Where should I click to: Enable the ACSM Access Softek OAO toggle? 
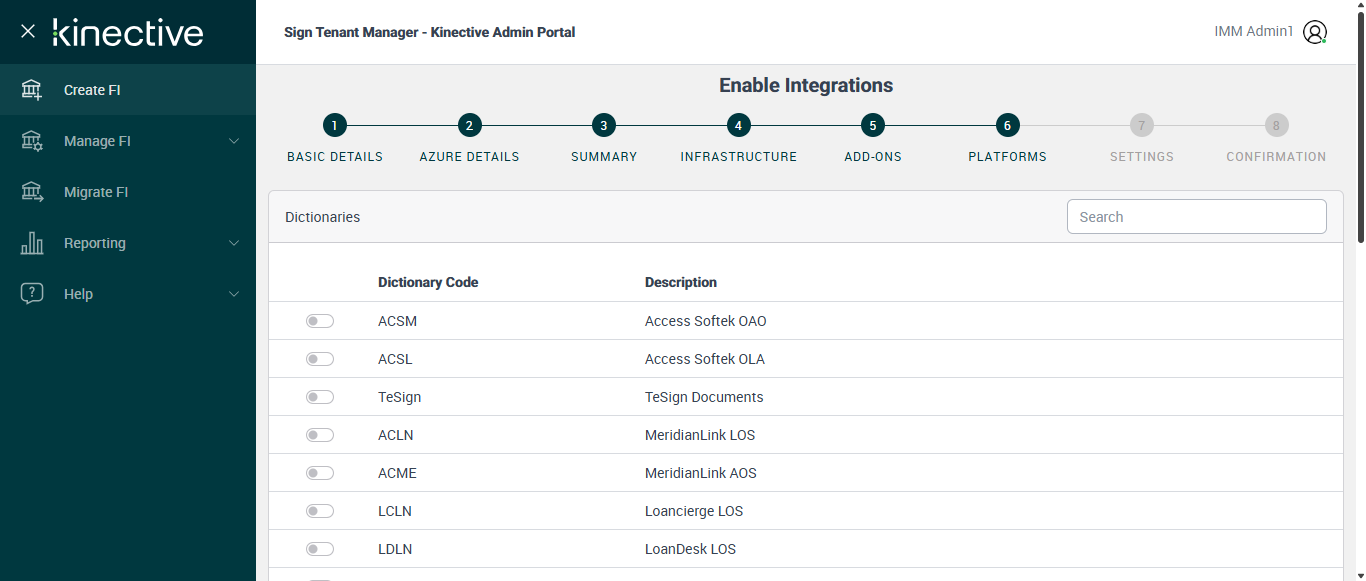(320, 321)
